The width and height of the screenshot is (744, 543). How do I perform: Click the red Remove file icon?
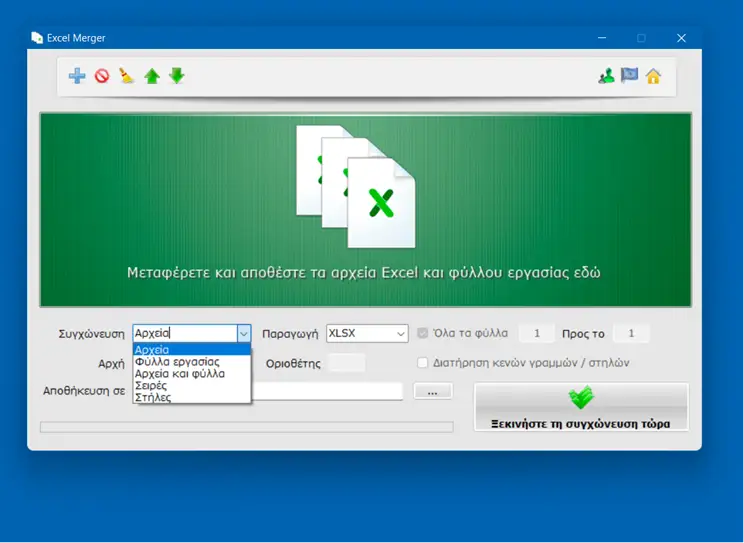(x=102, y=76)
